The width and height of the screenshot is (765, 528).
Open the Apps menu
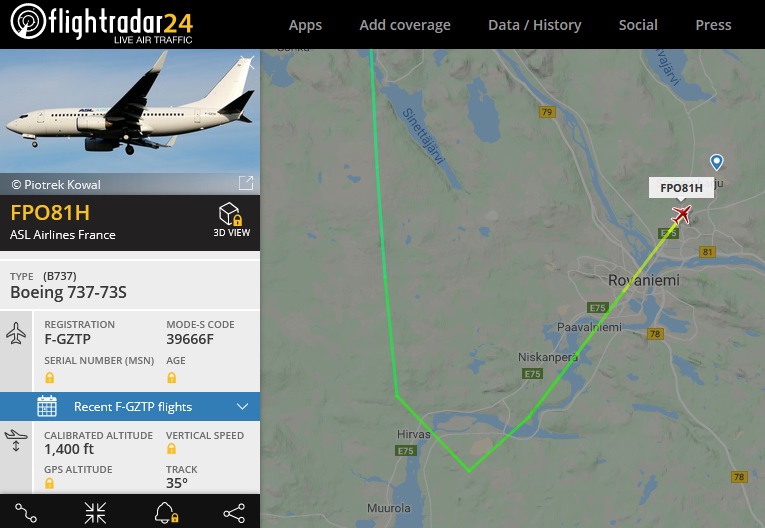pos(305,25)
